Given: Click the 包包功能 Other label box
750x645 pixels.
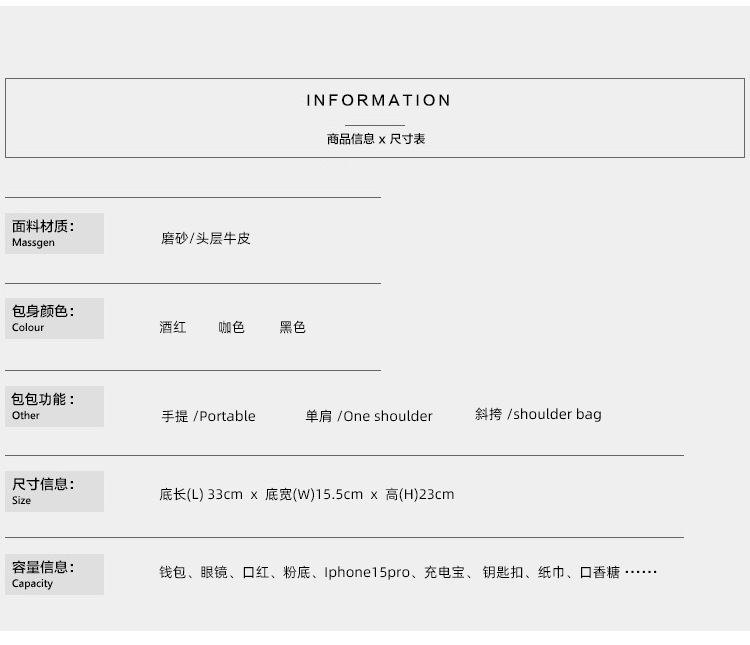Looking at the screenshot, I should tap(55, 406).
